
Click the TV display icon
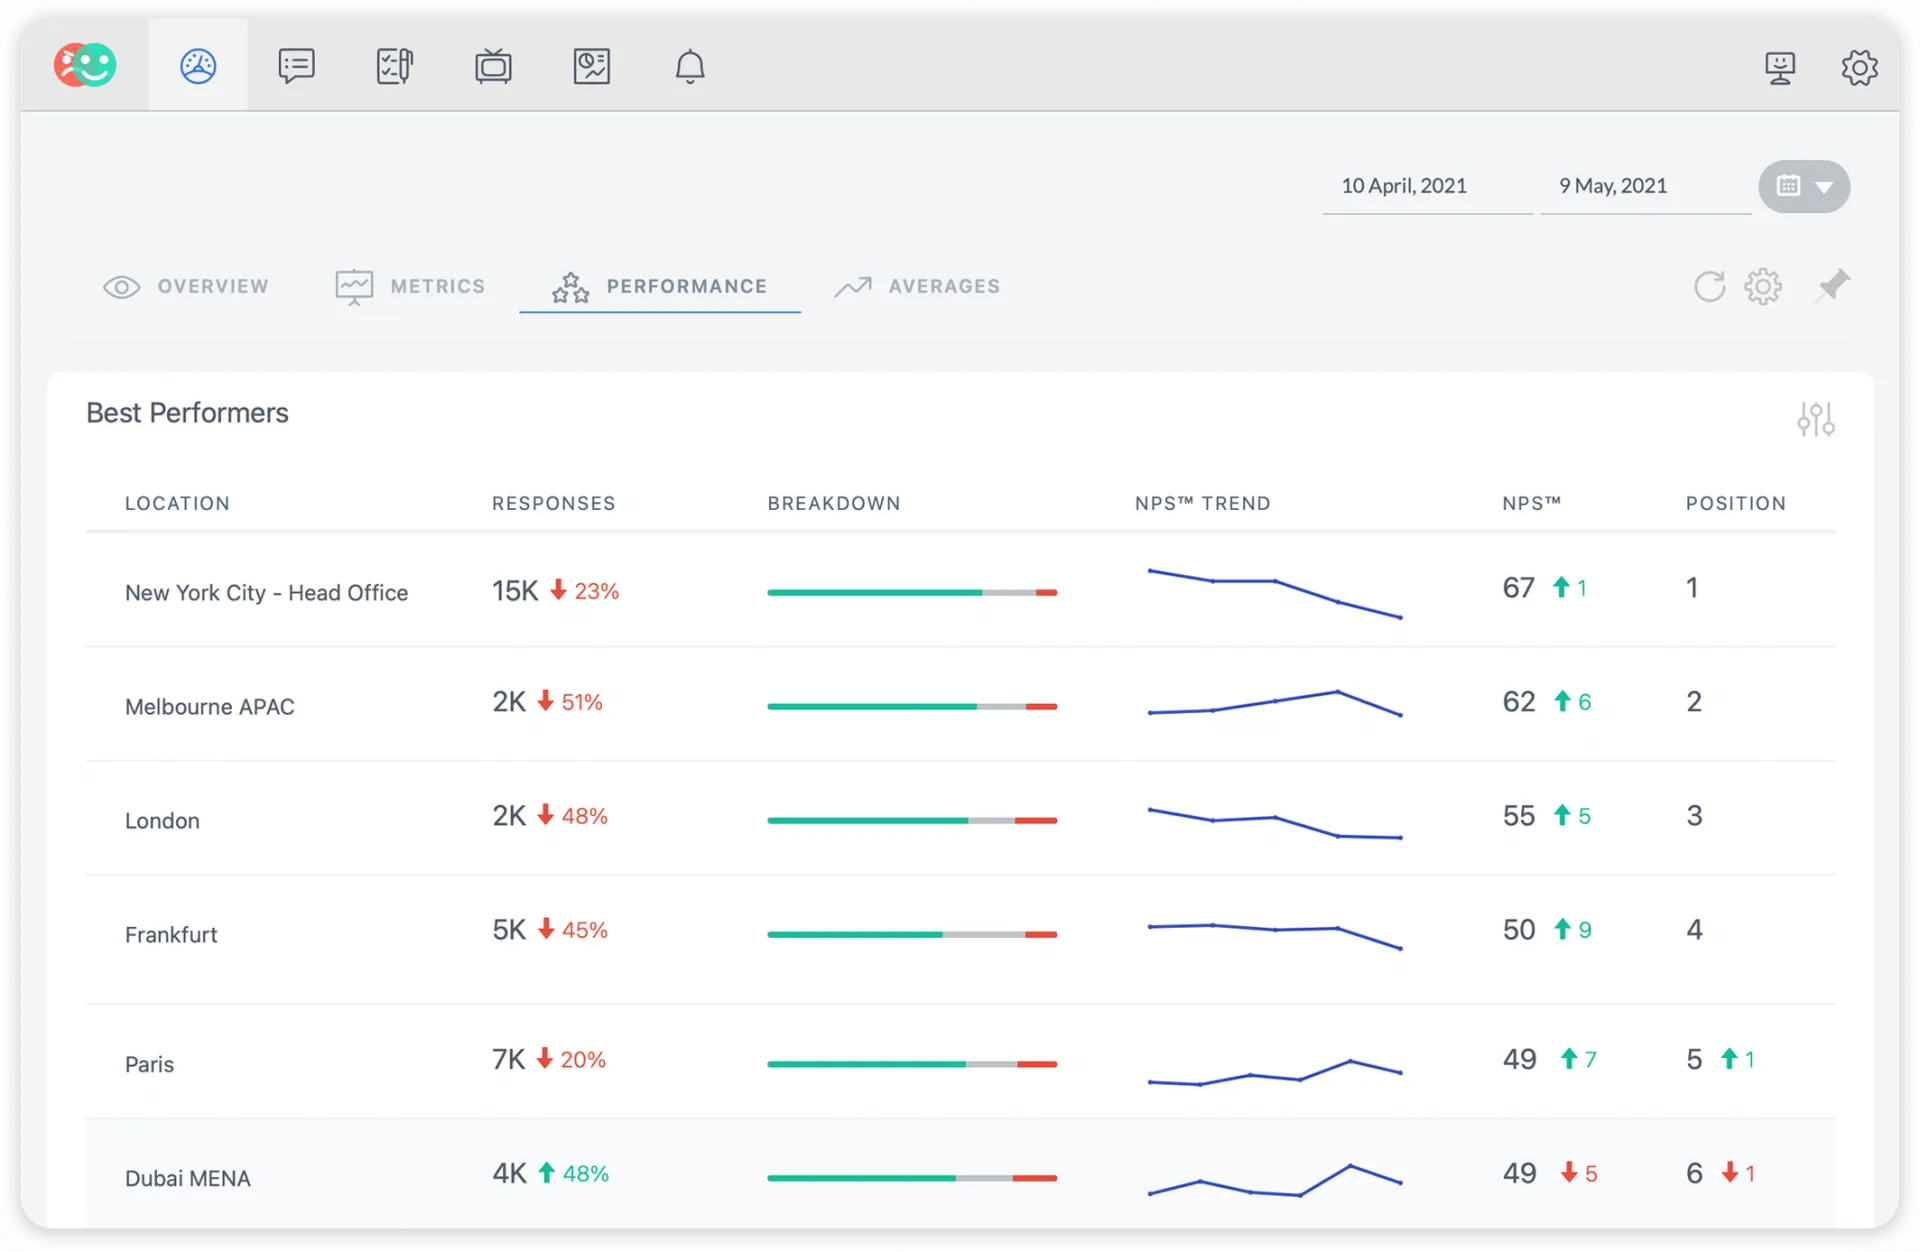click(493, 66)
